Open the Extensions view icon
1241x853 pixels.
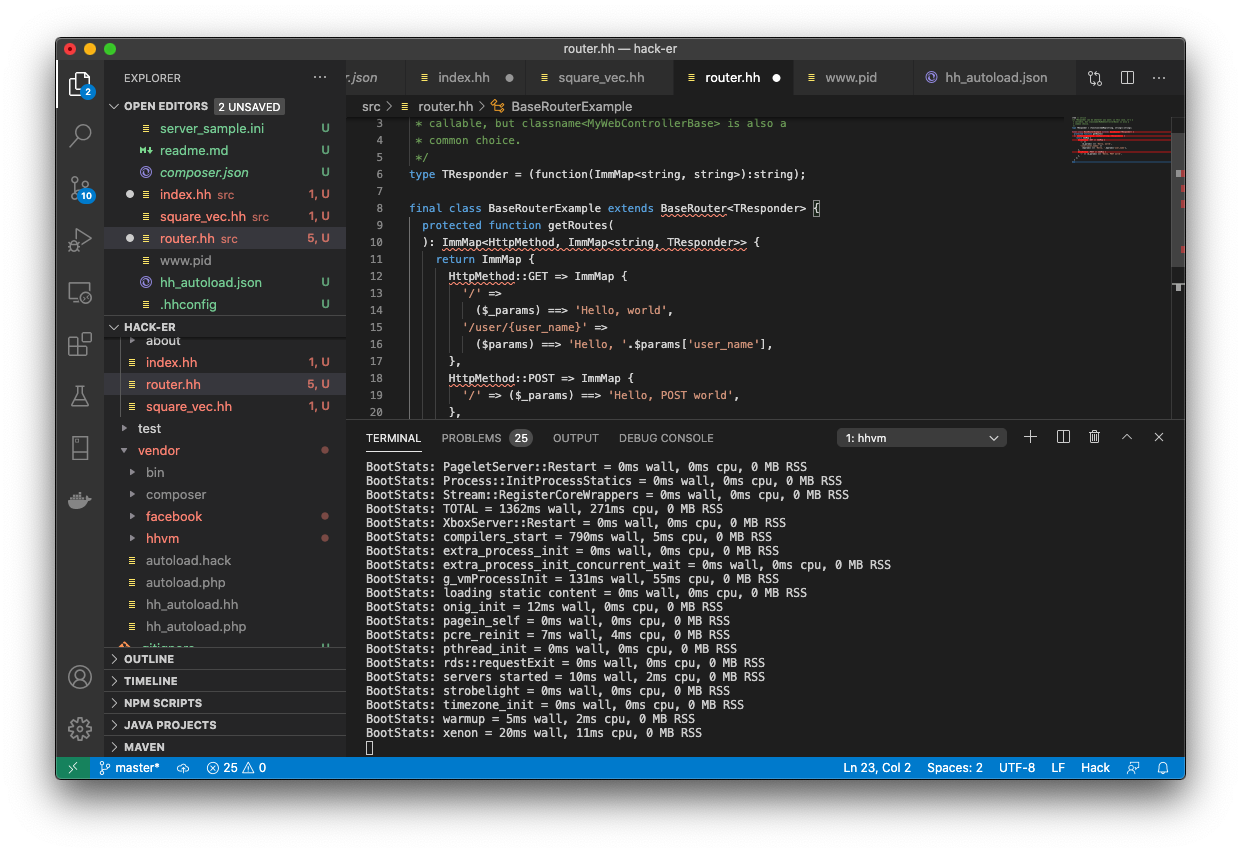pyautogui.click(x=80, y=345)
